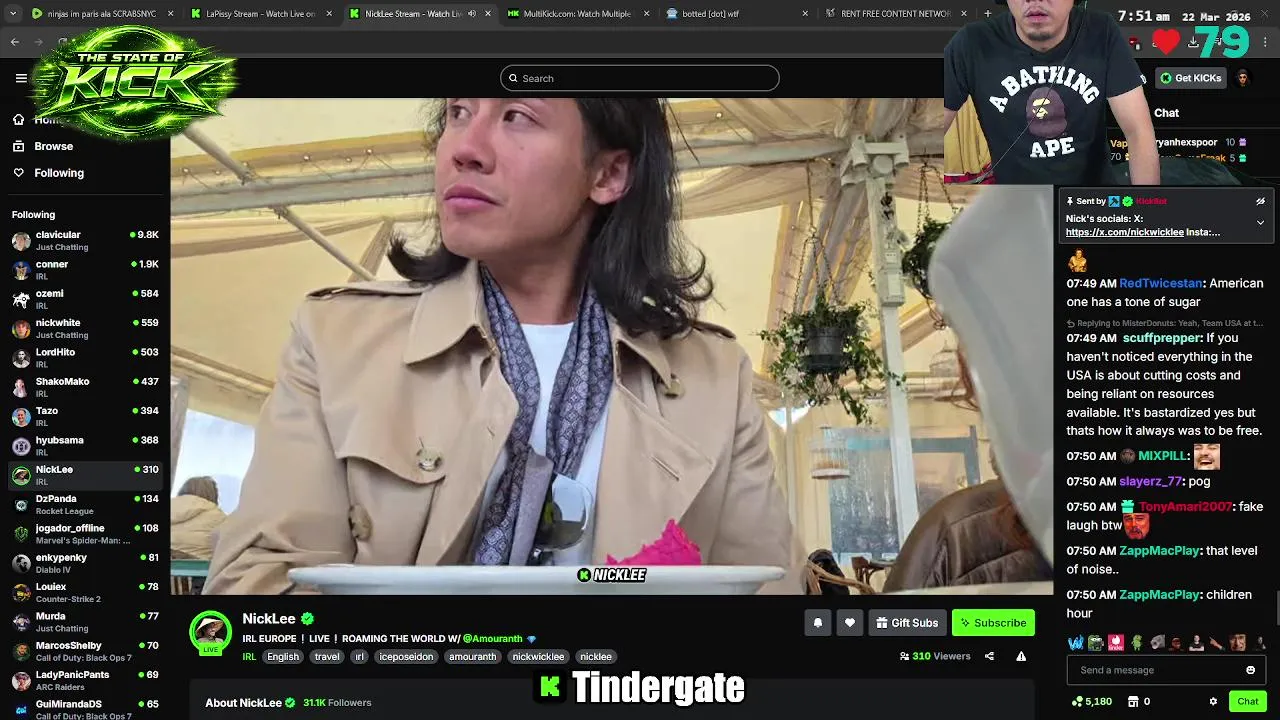The image size is (1280, 720).
Task: Click the Kick search field
Action: [640, 78]
